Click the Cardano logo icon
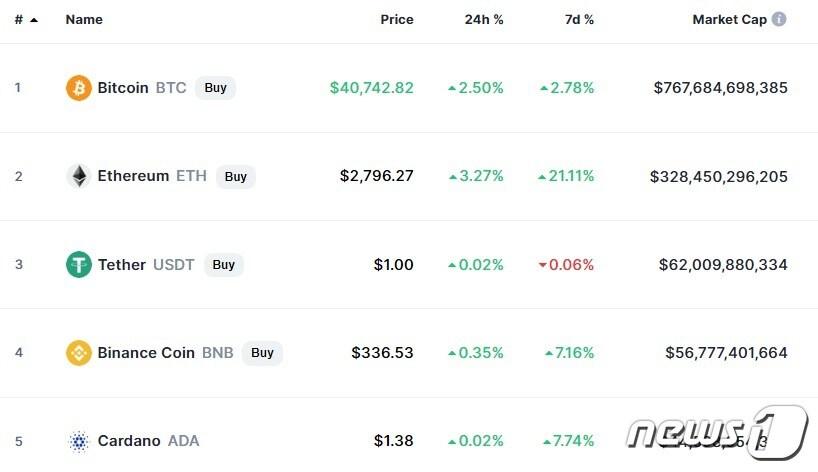 [x=78, y=441]
